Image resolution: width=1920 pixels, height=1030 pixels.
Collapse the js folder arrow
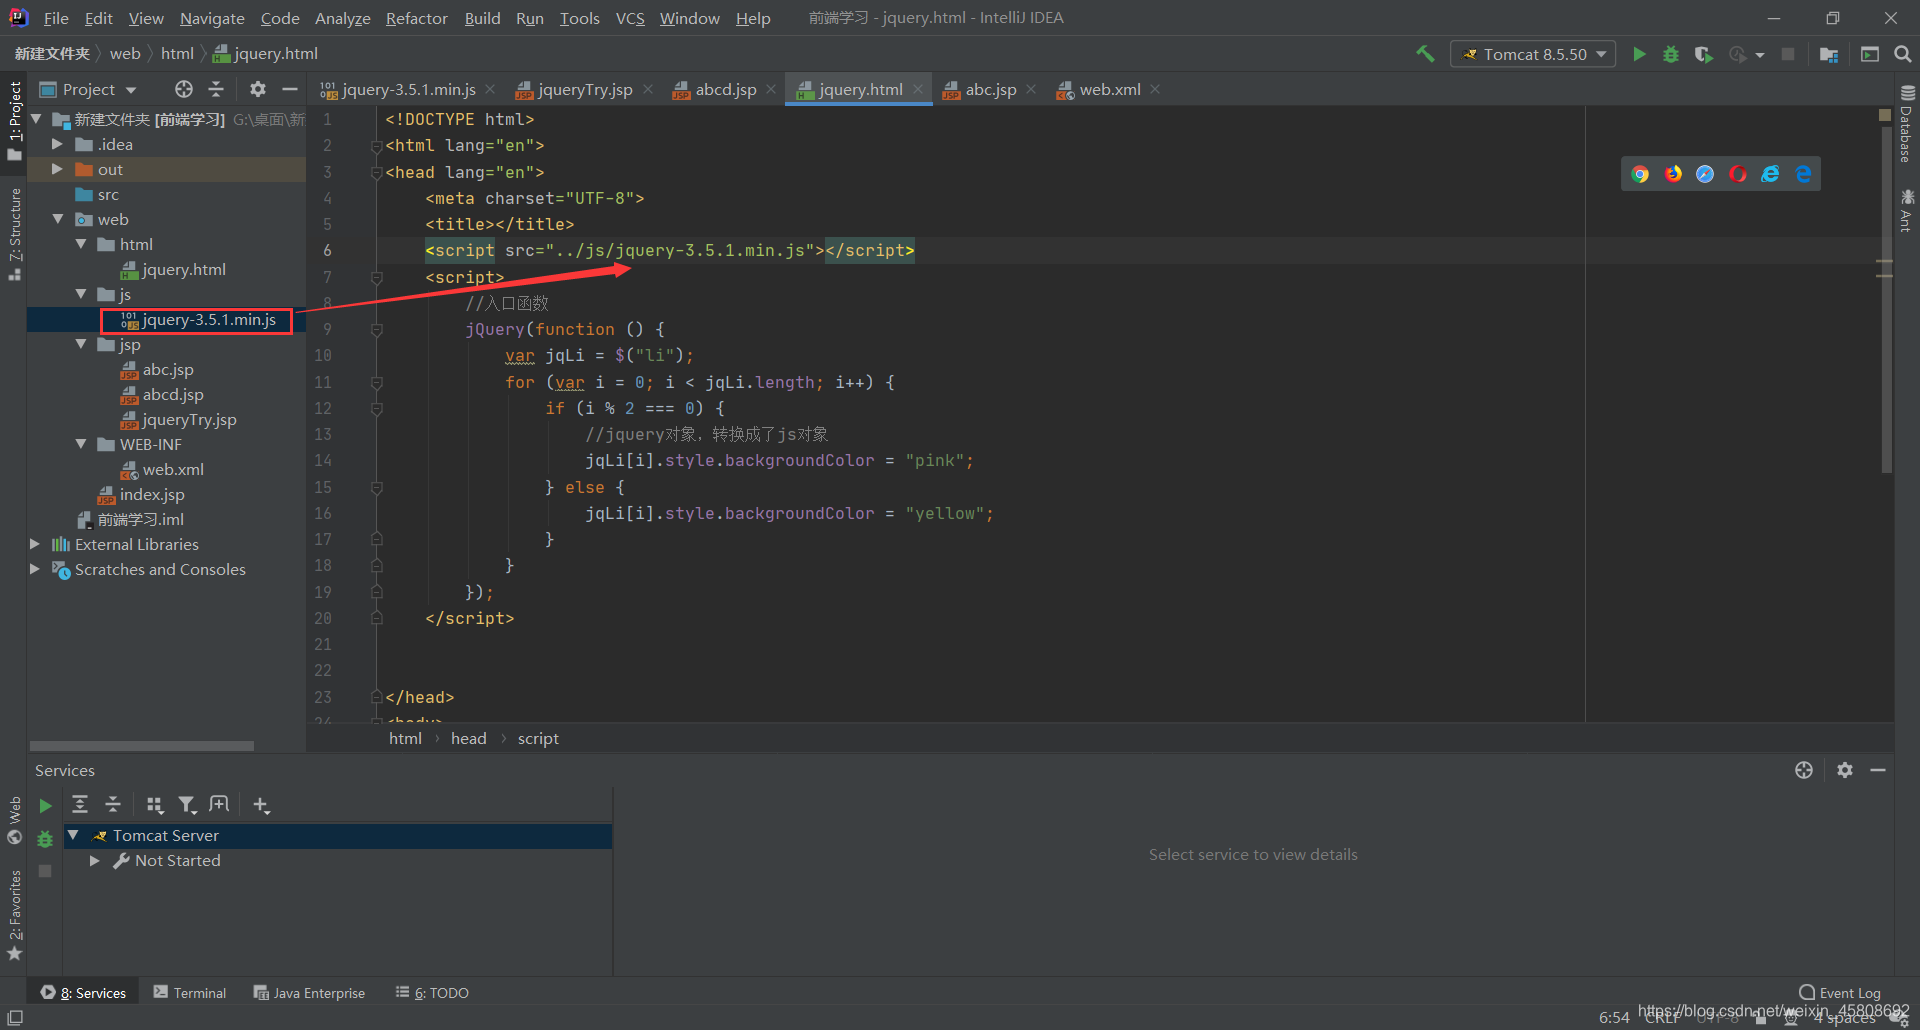[x=80, y=294]
